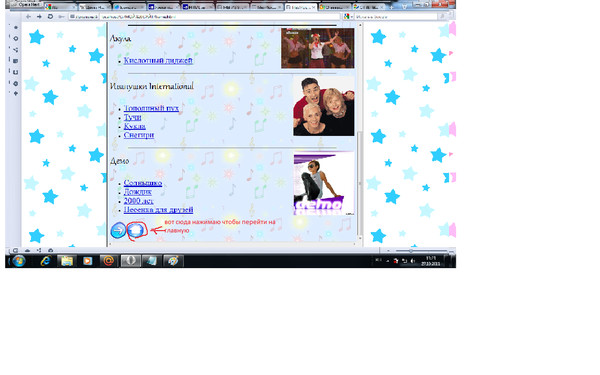Click the browser address bar field
This screenshot has width=600, height=375.
tap(219, 17)
